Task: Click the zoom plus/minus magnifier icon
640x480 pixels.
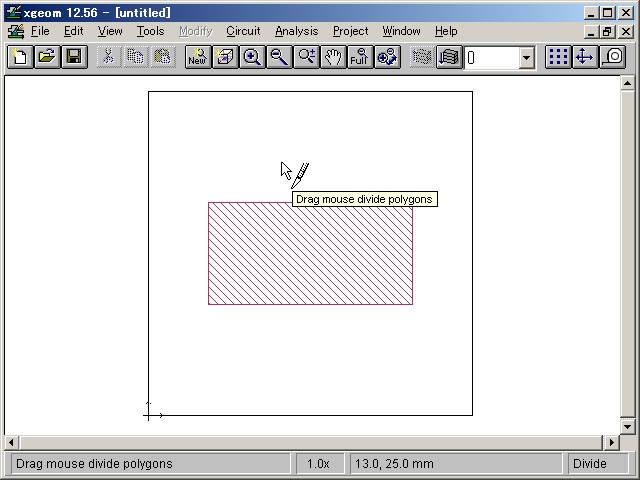Action: coord(306,57)
